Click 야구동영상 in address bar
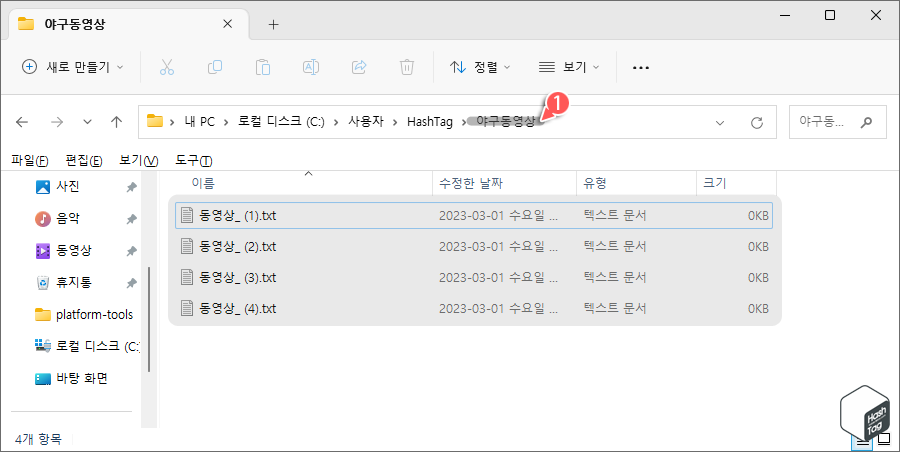This screenshot has width=900, height=452. (x=505, y=121)
